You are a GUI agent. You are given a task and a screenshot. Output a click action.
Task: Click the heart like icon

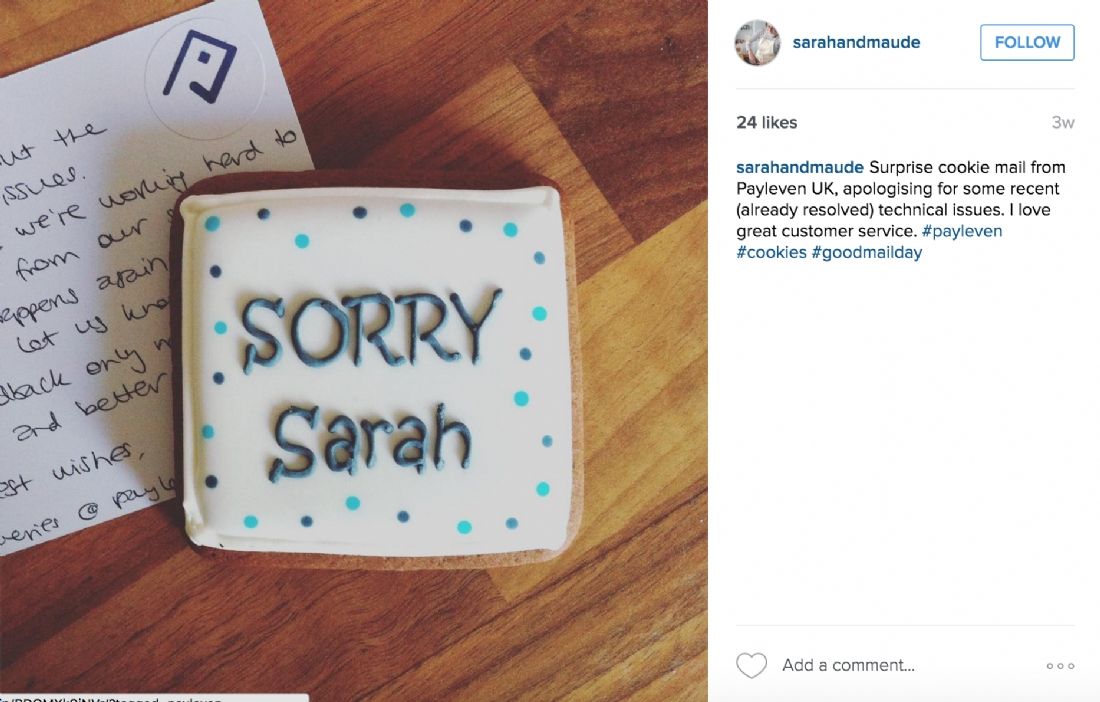click(x=751, y=665)
